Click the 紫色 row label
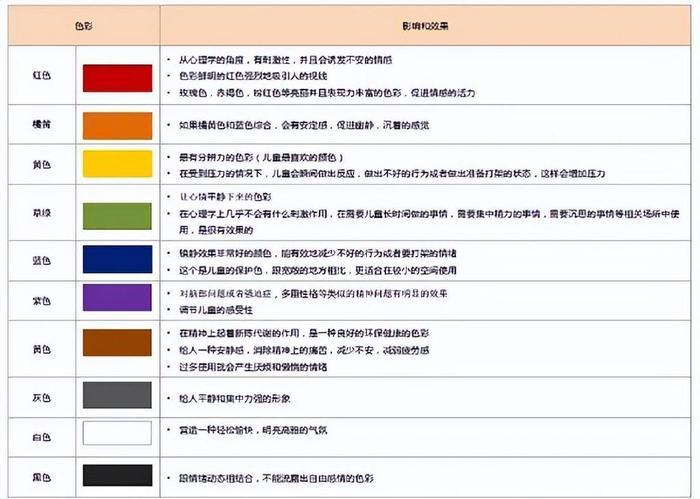The height and width of the screenshot is (499, 700). [x=41, y=301]
